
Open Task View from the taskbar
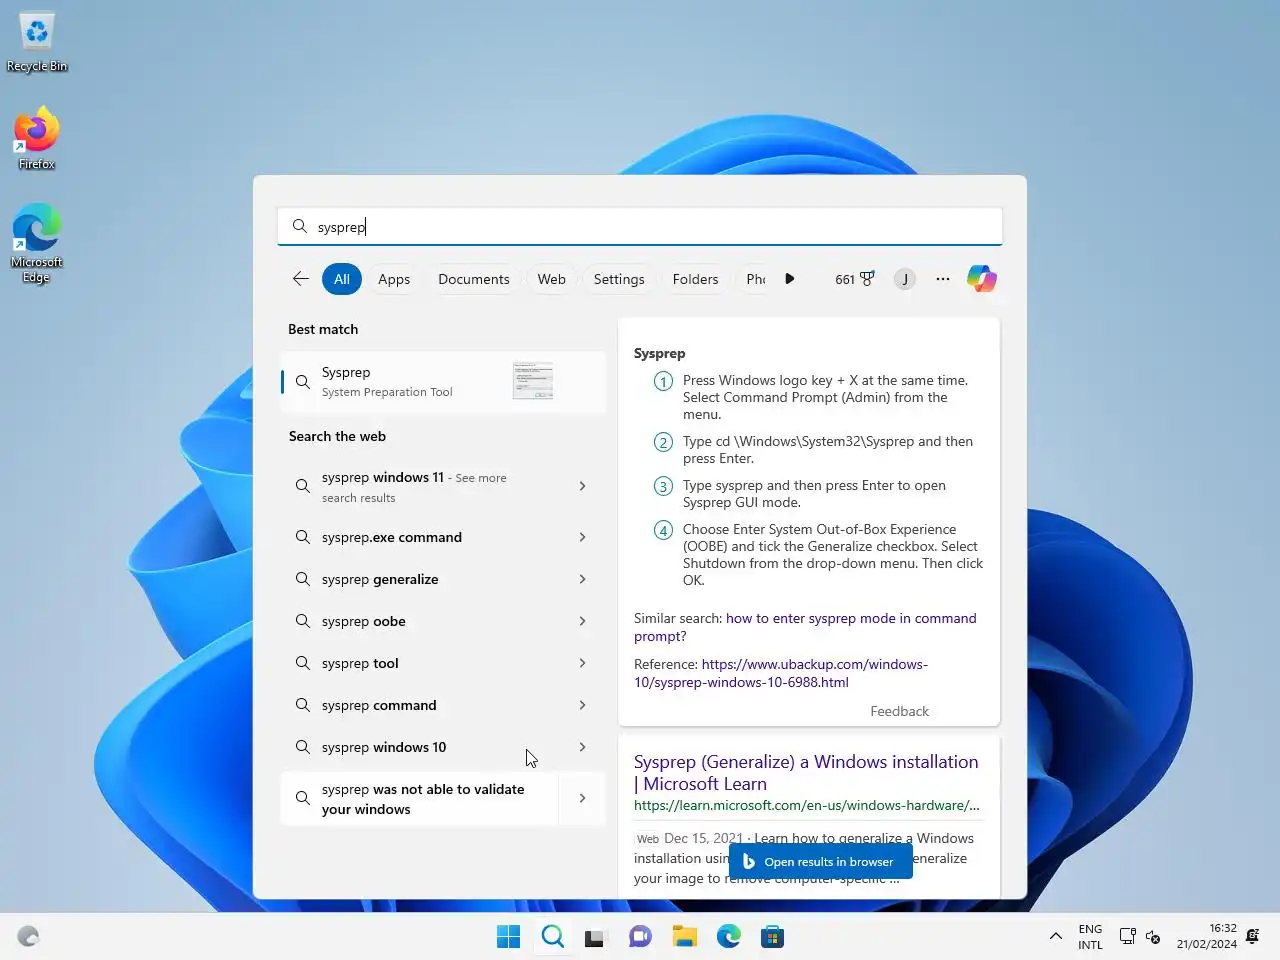tap(596, 937)
